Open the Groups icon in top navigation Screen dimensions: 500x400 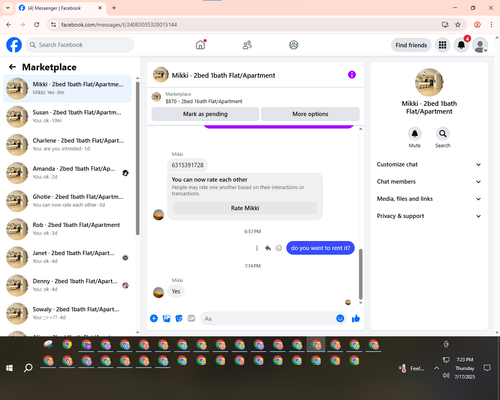coord(294,45)
